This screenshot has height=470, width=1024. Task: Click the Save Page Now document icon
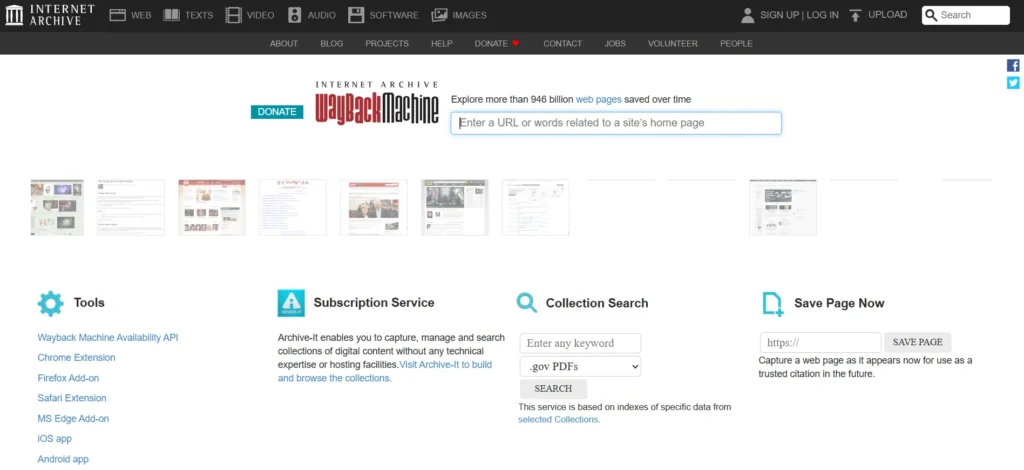tap(773, 304)
